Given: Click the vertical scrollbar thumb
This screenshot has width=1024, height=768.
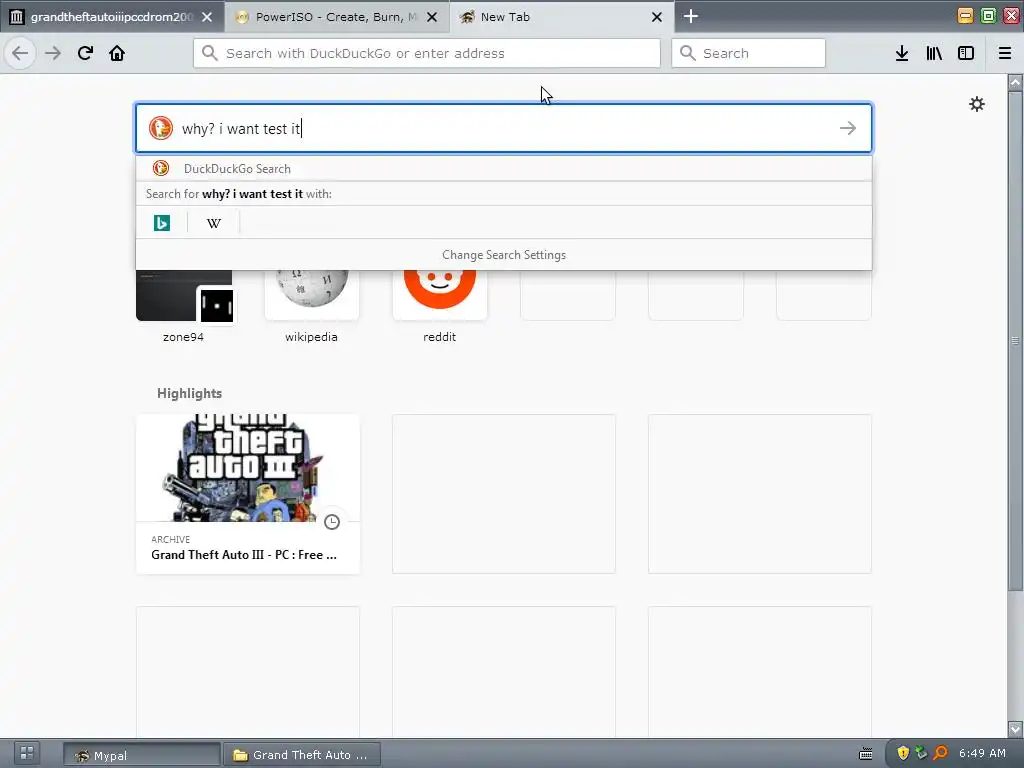Looking at the screenshot, I should coord(1015,340).
